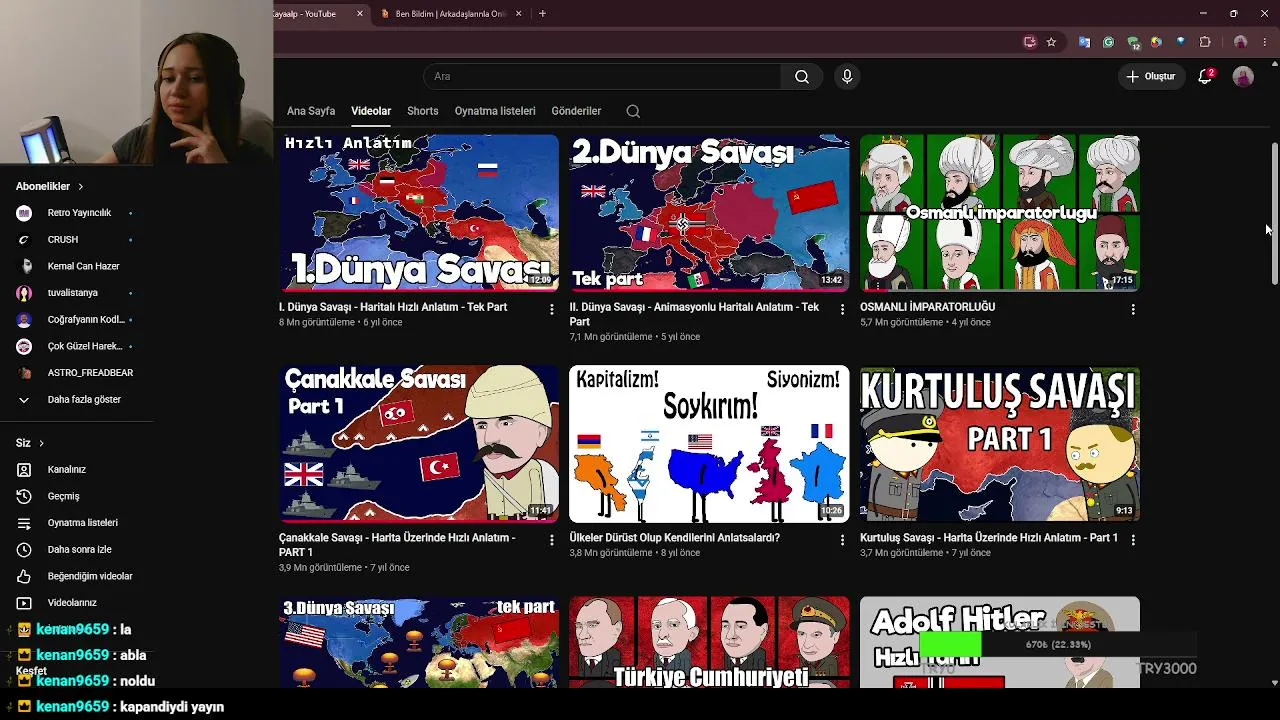The height and width of the screenshot is (720, 1280).
Task: Open options menu for OSMANLI İMPARATORLUĞU video
Action: 1133,310
